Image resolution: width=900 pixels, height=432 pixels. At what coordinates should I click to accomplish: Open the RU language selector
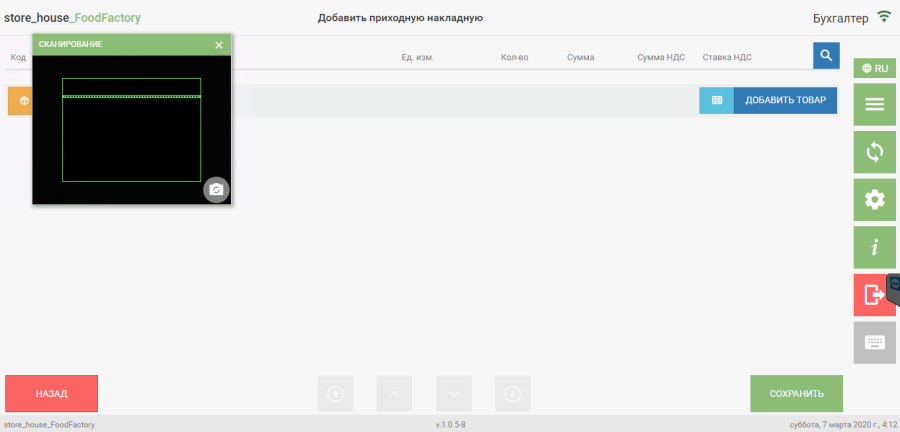coord(874,68)
